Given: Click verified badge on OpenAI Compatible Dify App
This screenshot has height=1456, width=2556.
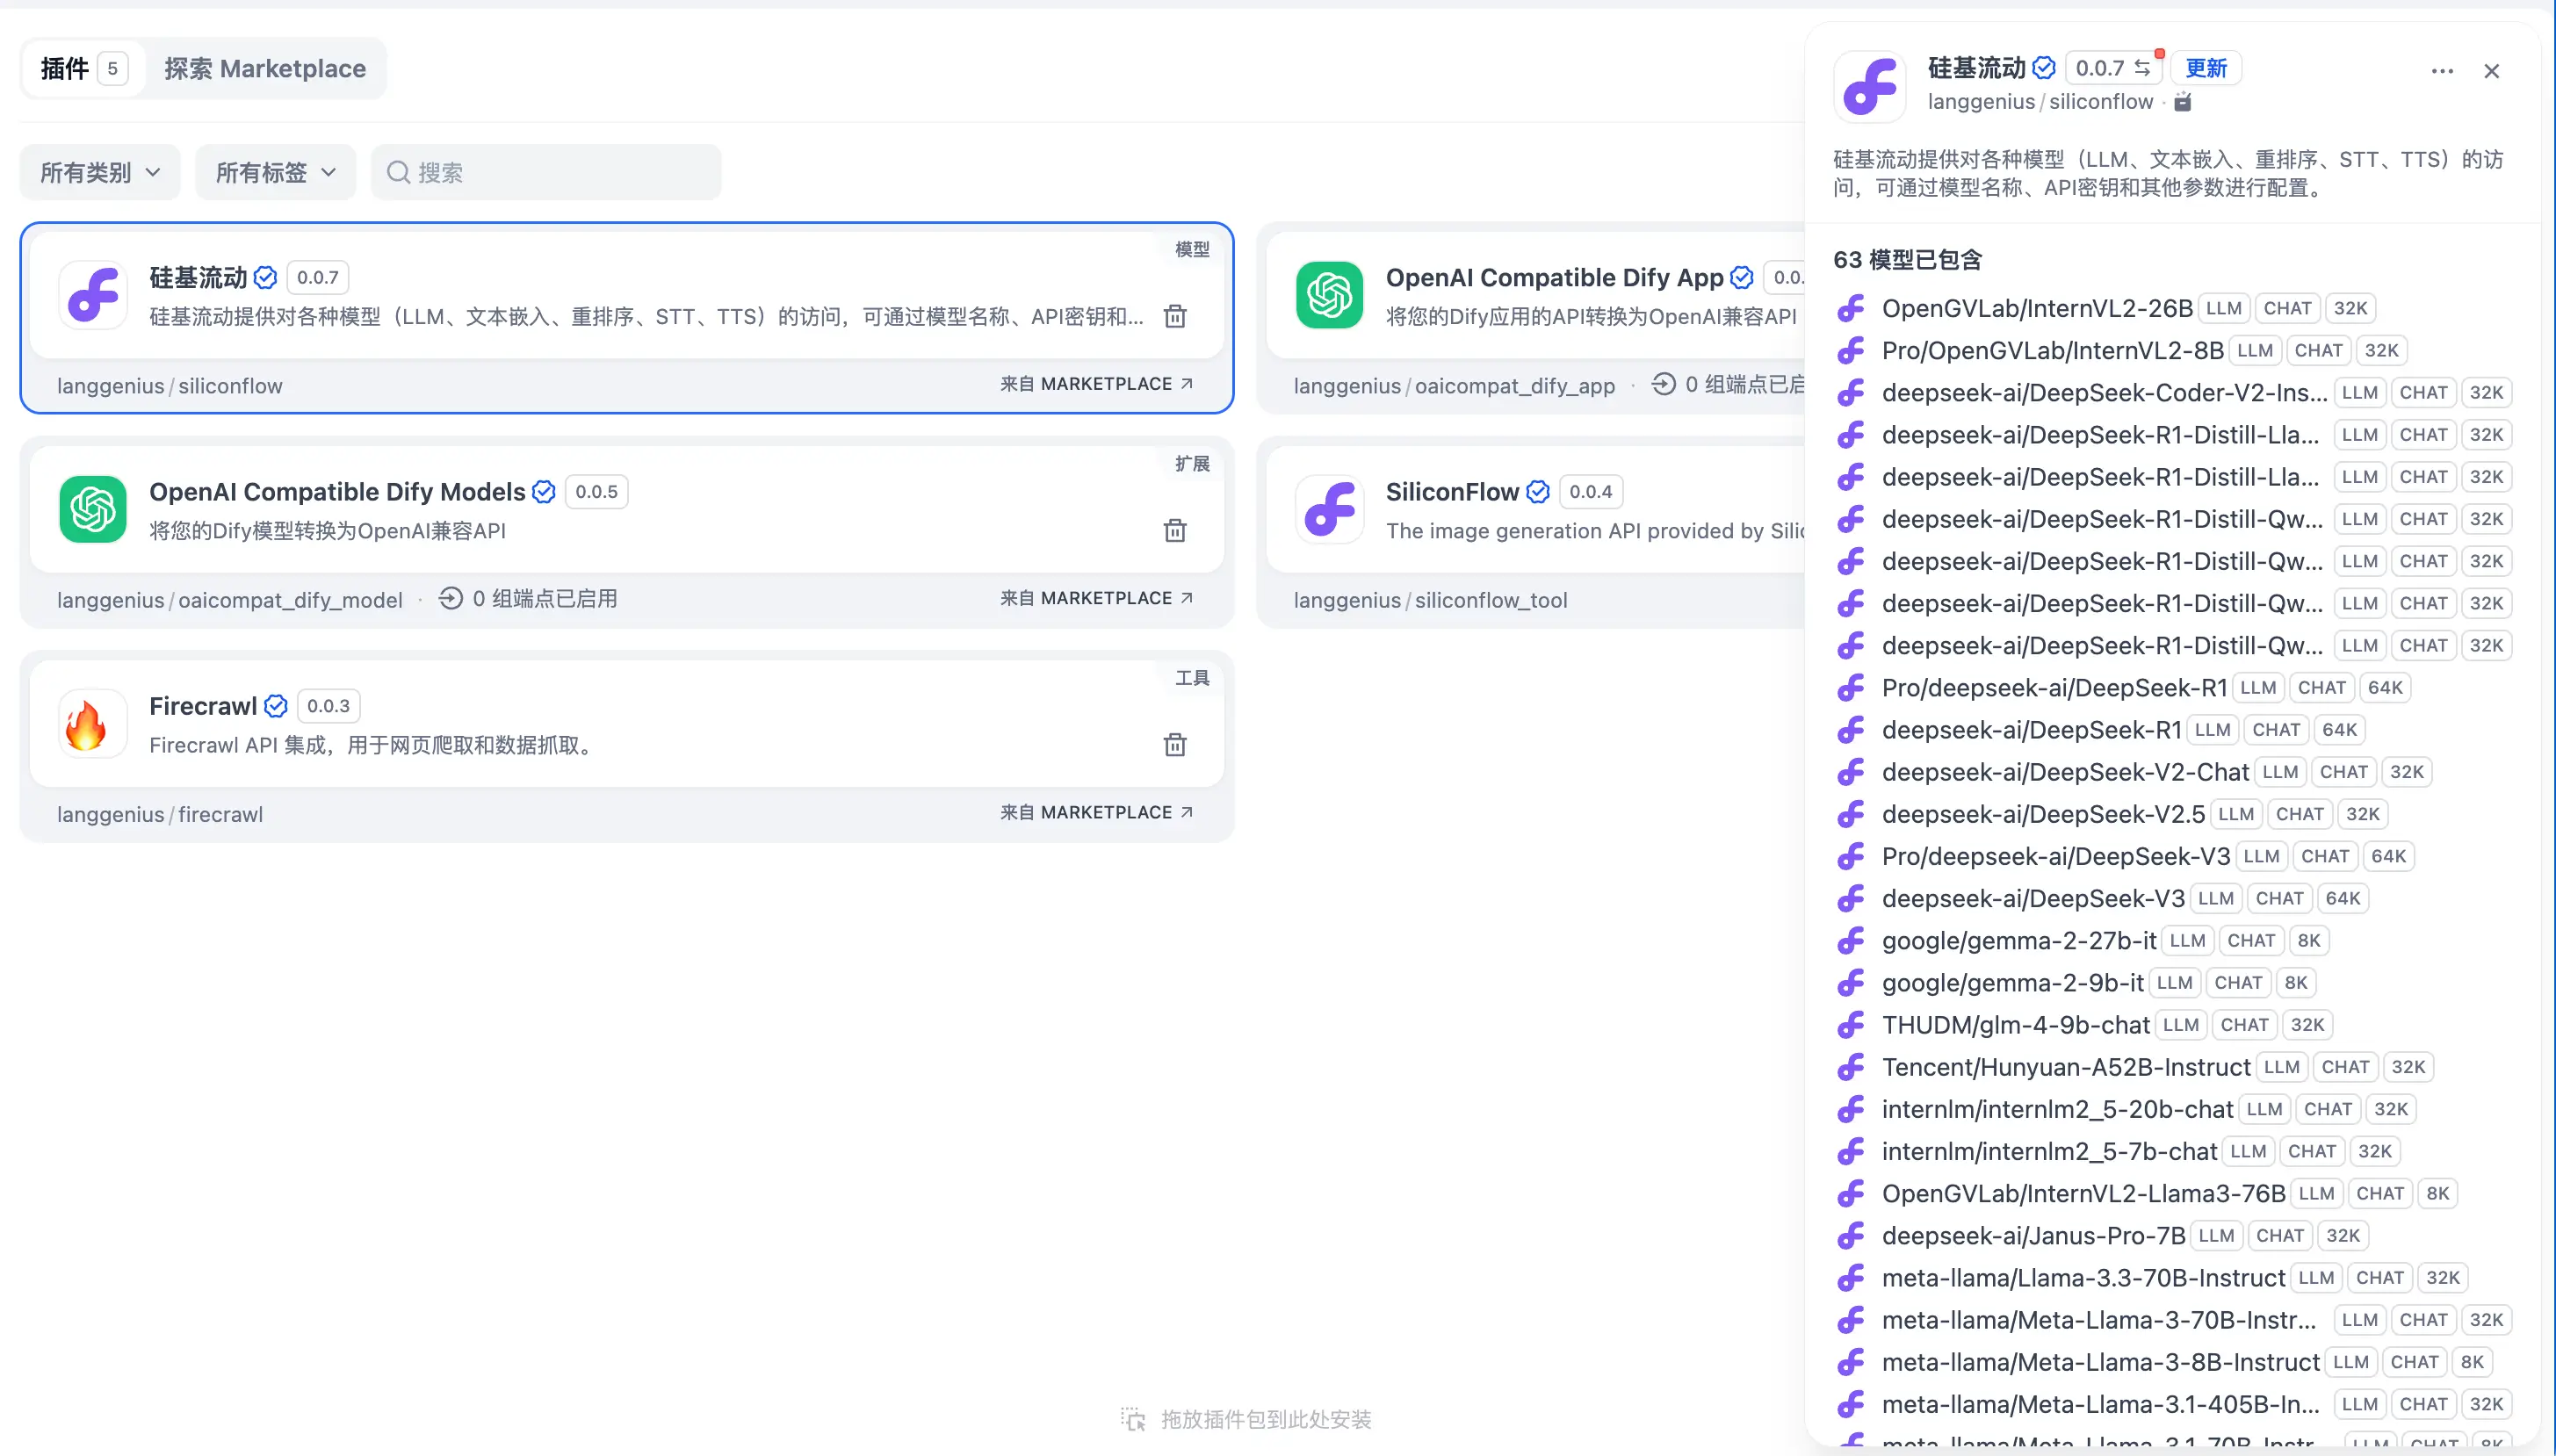Looking at the screenshot, I should point(1742,277).
